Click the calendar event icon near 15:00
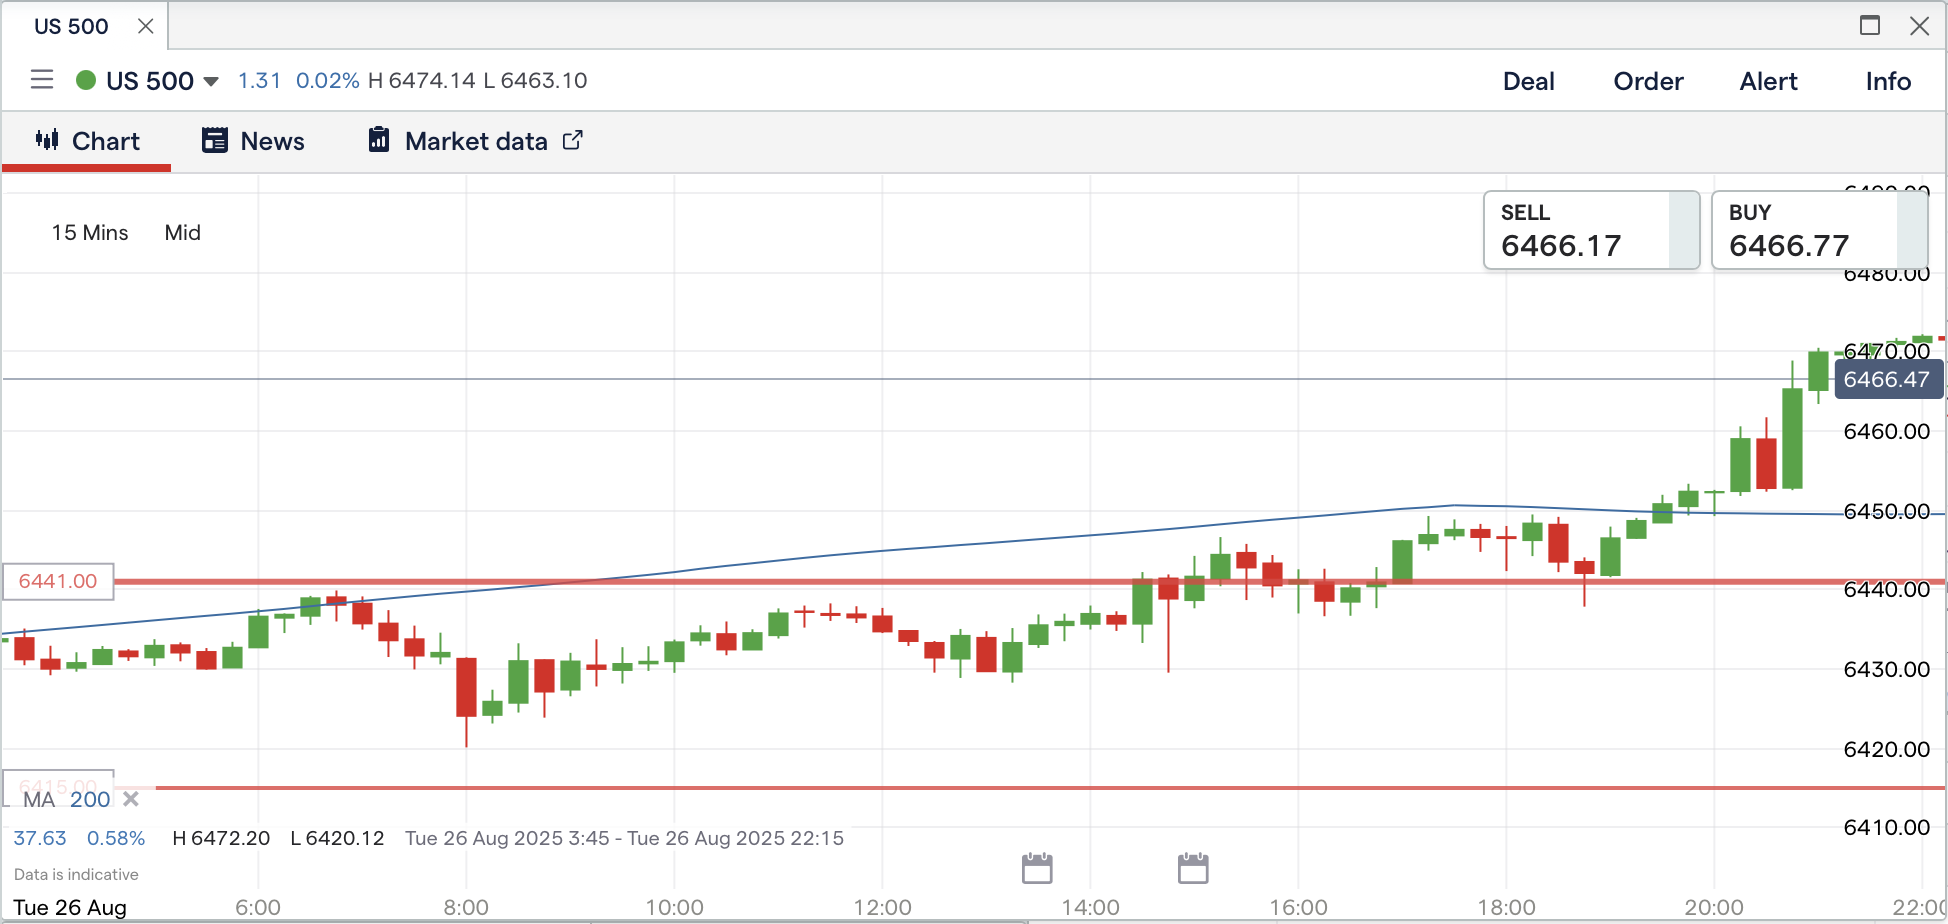This screenshot has height=924, width=1948. [x=1193, y=868]
